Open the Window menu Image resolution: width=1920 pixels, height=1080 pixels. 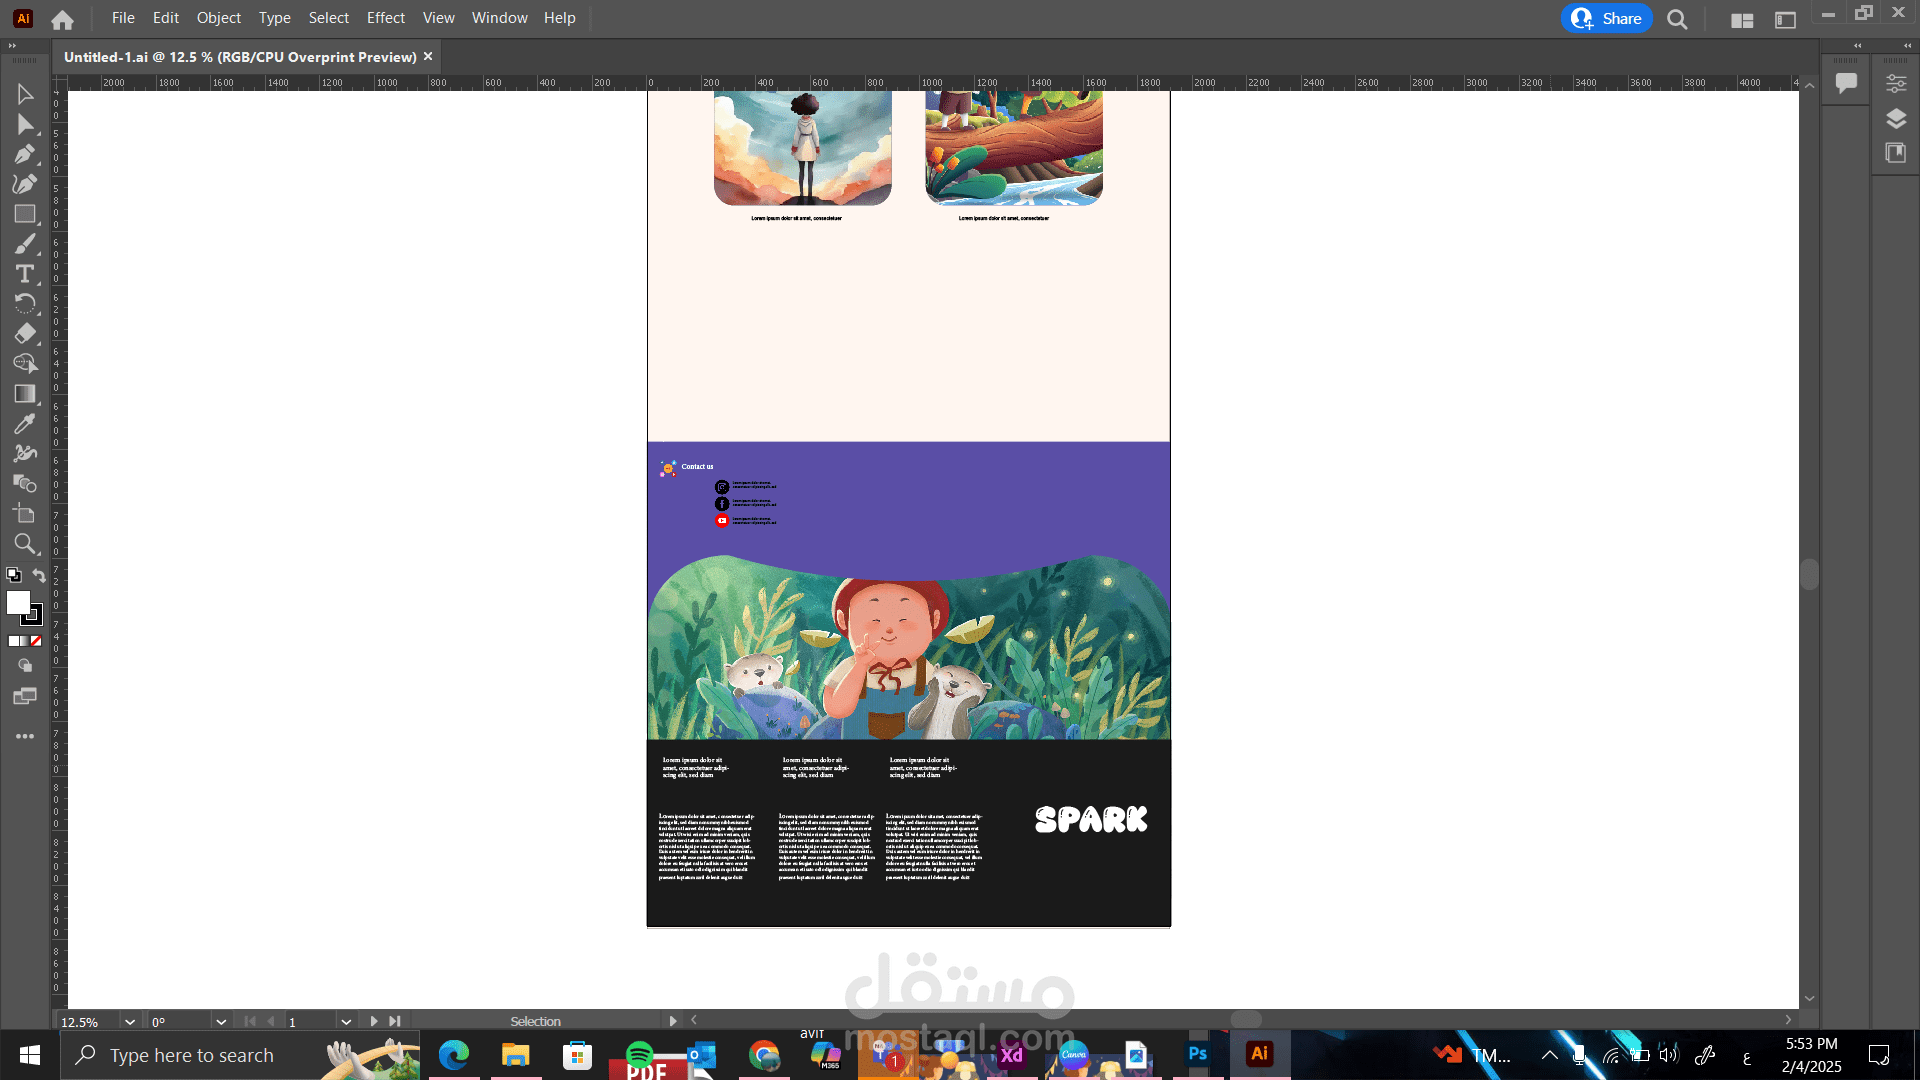click(x=500, y=18)
